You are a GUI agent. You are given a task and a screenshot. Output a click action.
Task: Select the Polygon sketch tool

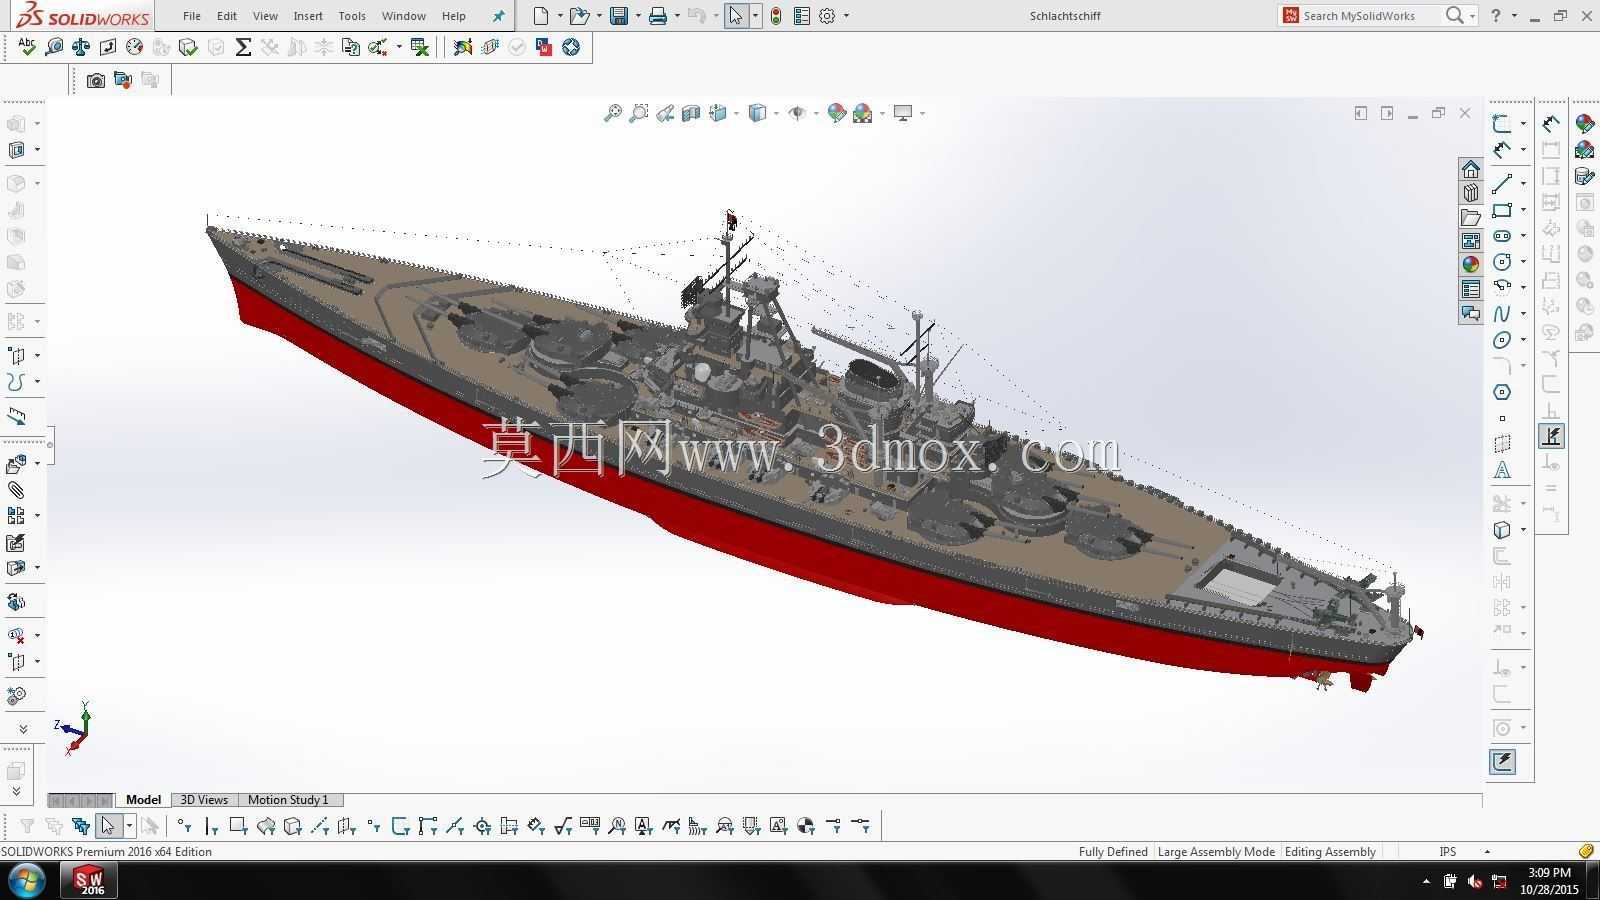pos(1502,392)
